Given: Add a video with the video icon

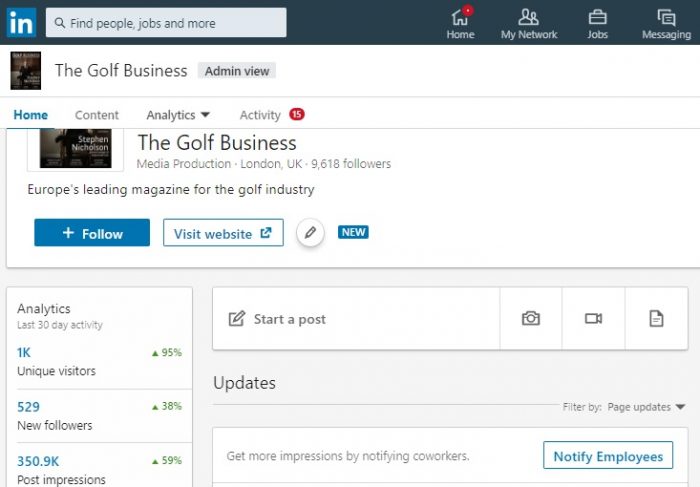Looking at the screenshot, I should point(593,319).
